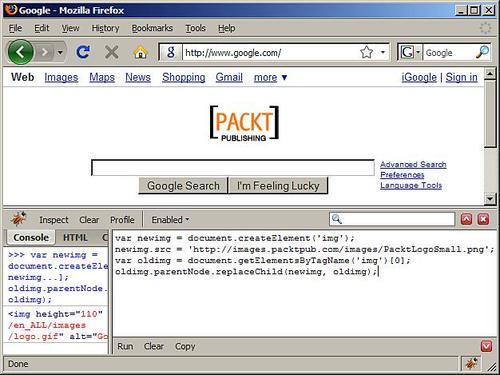The height and width of the screenshot is (375, 500).
Task: Click the Firefox logo in the title bar
Action: pyautogui.click(x=11, y=10)
